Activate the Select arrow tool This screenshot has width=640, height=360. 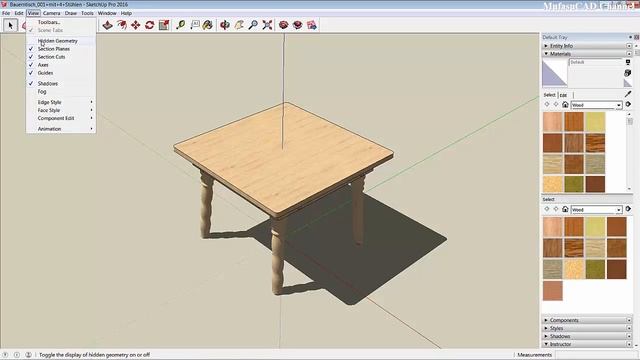click(x=10, y=25)
